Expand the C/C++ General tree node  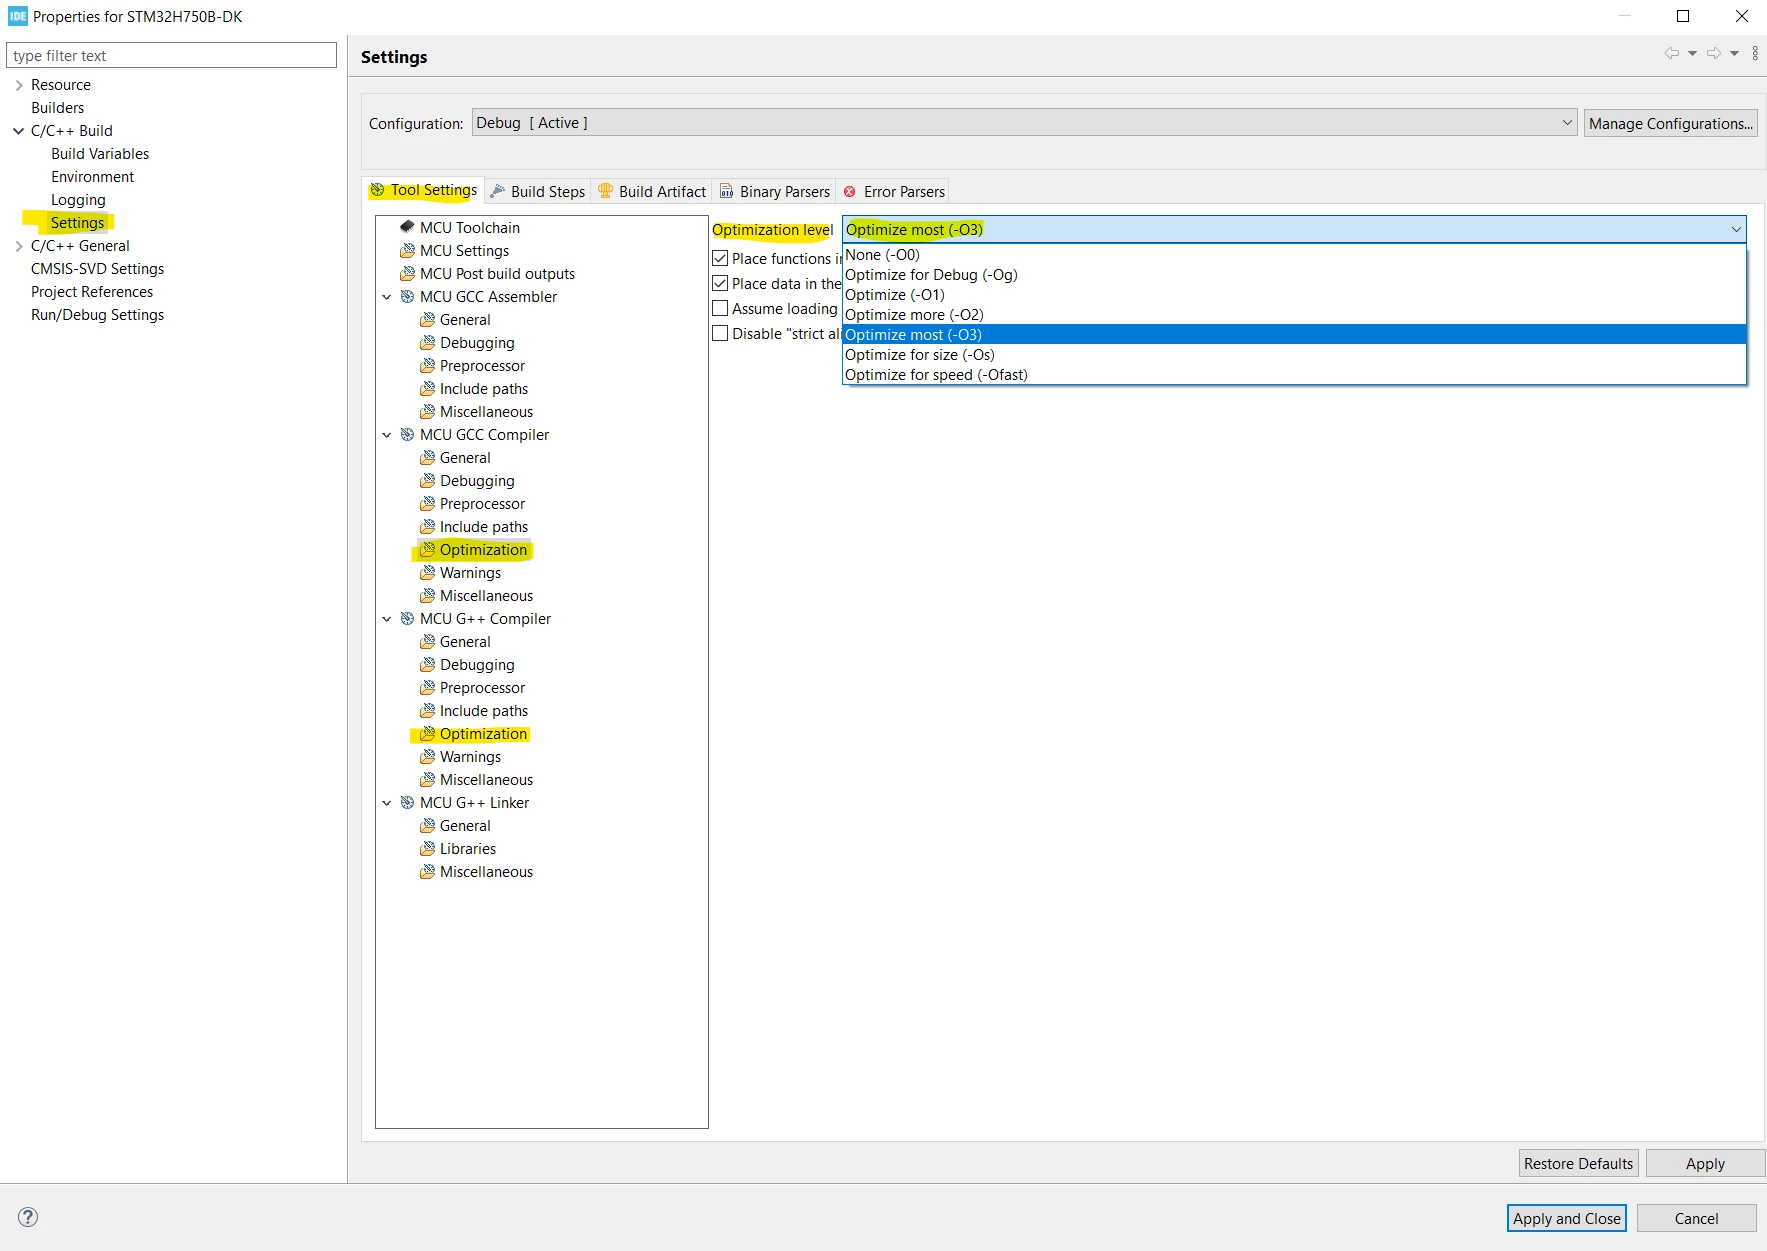point(18,245)
